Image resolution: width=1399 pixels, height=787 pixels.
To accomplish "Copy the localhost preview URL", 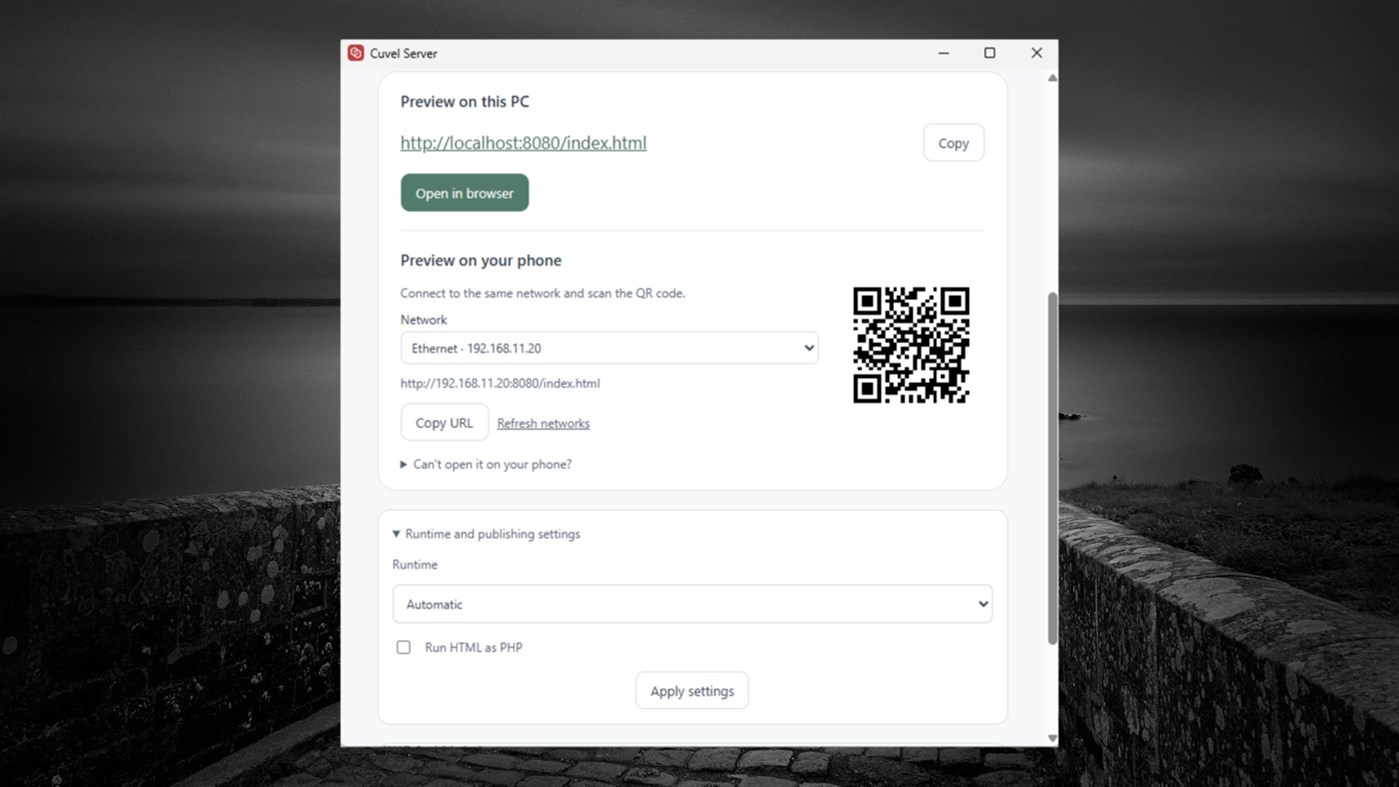I will (x=953, y=143).
